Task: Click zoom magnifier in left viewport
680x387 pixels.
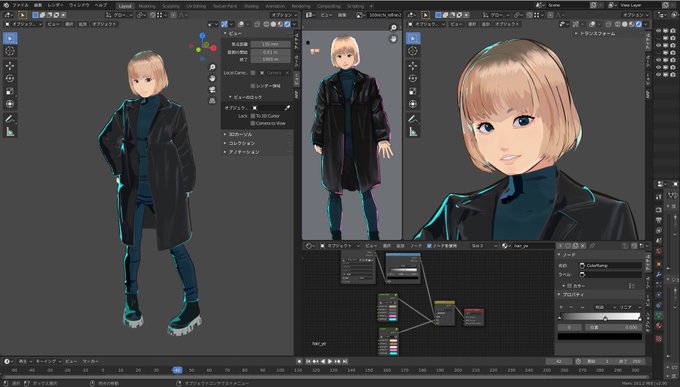Action: click(x=212, y=67)
